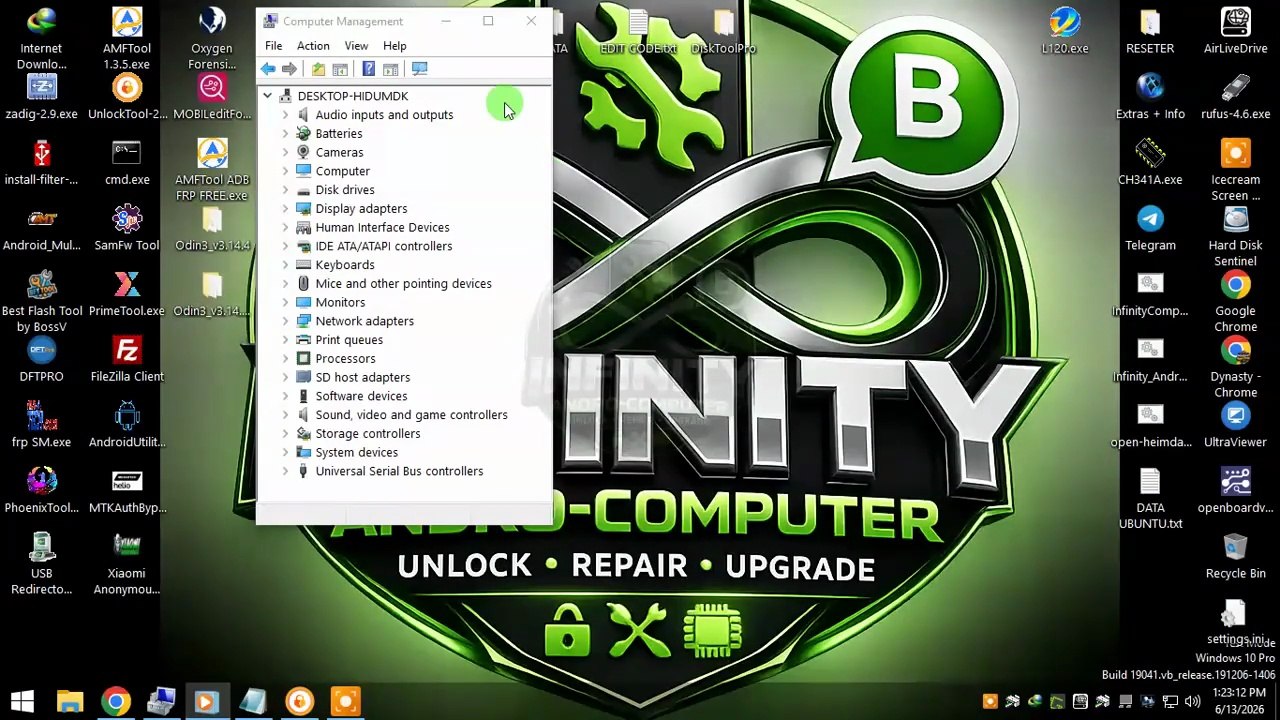
Task: Open the blue Help question-mark icon
Action: (x=368, y=69)
